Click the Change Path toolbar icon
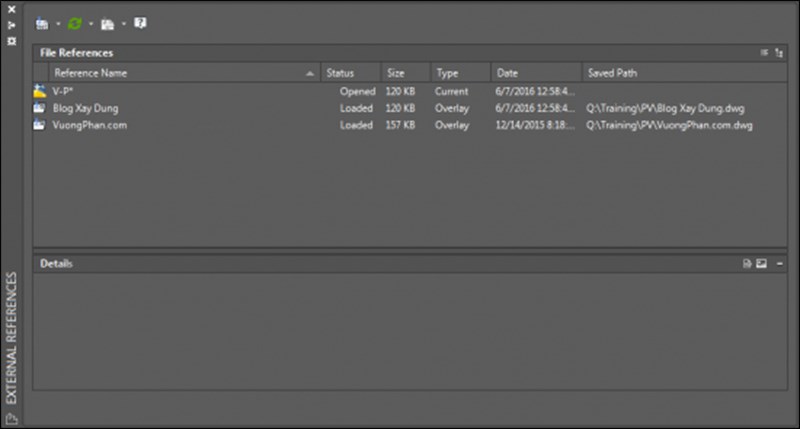 click(x=107, y=22)
